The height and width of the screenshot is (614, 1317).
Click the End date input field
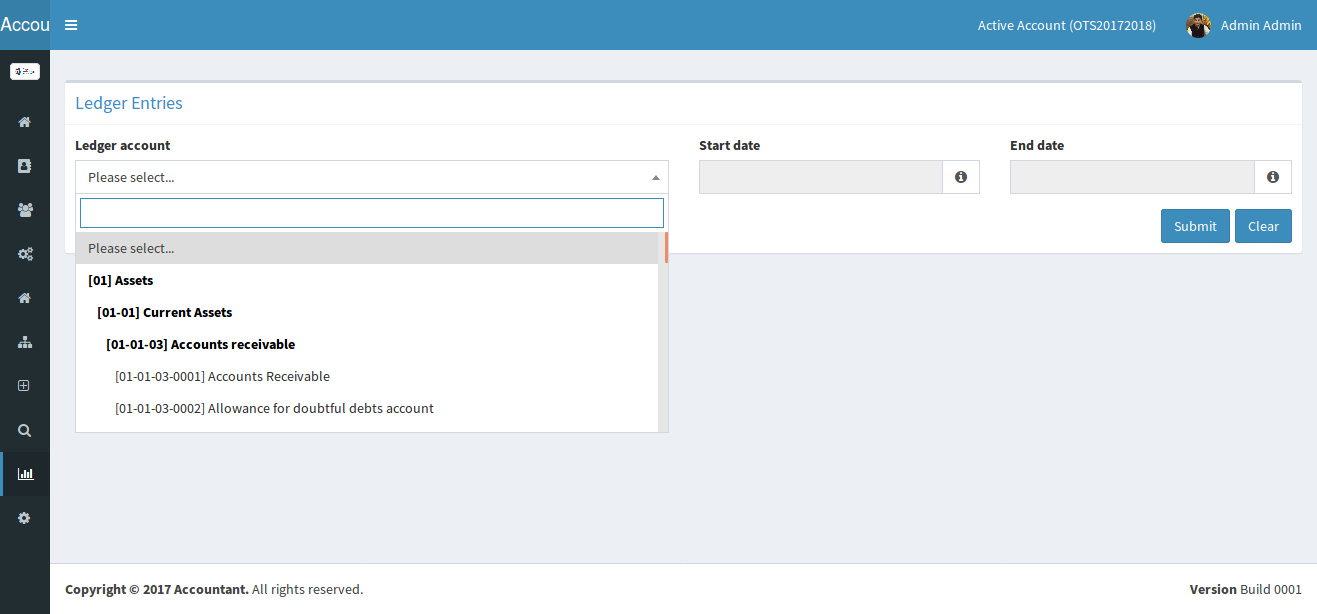1132,177
